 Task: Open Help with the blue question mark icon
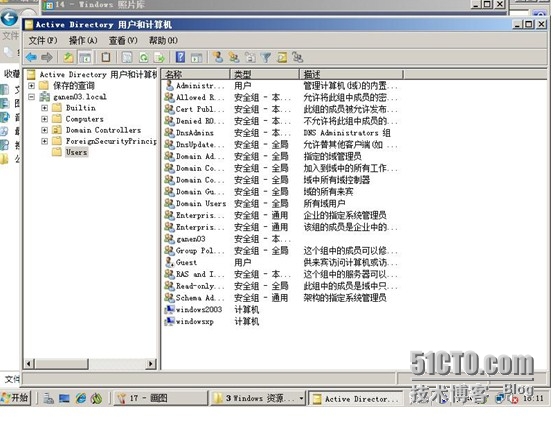coord(180,57)
